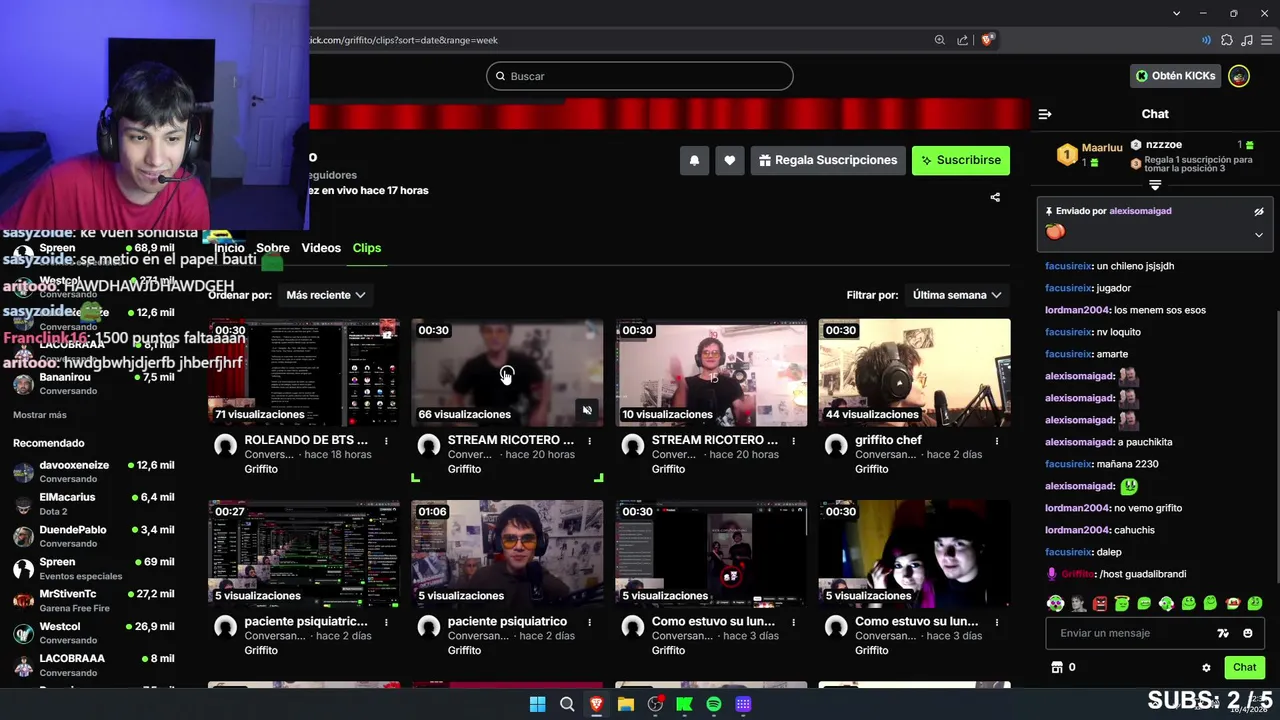Open Spotify from the taskbar

pyautogui.click(x=714, y=704)
